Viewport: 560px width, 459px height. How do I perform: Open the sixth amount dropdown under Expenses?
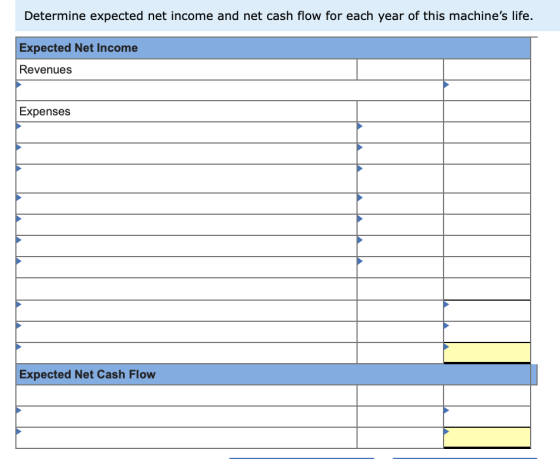[x=400, y=246]
